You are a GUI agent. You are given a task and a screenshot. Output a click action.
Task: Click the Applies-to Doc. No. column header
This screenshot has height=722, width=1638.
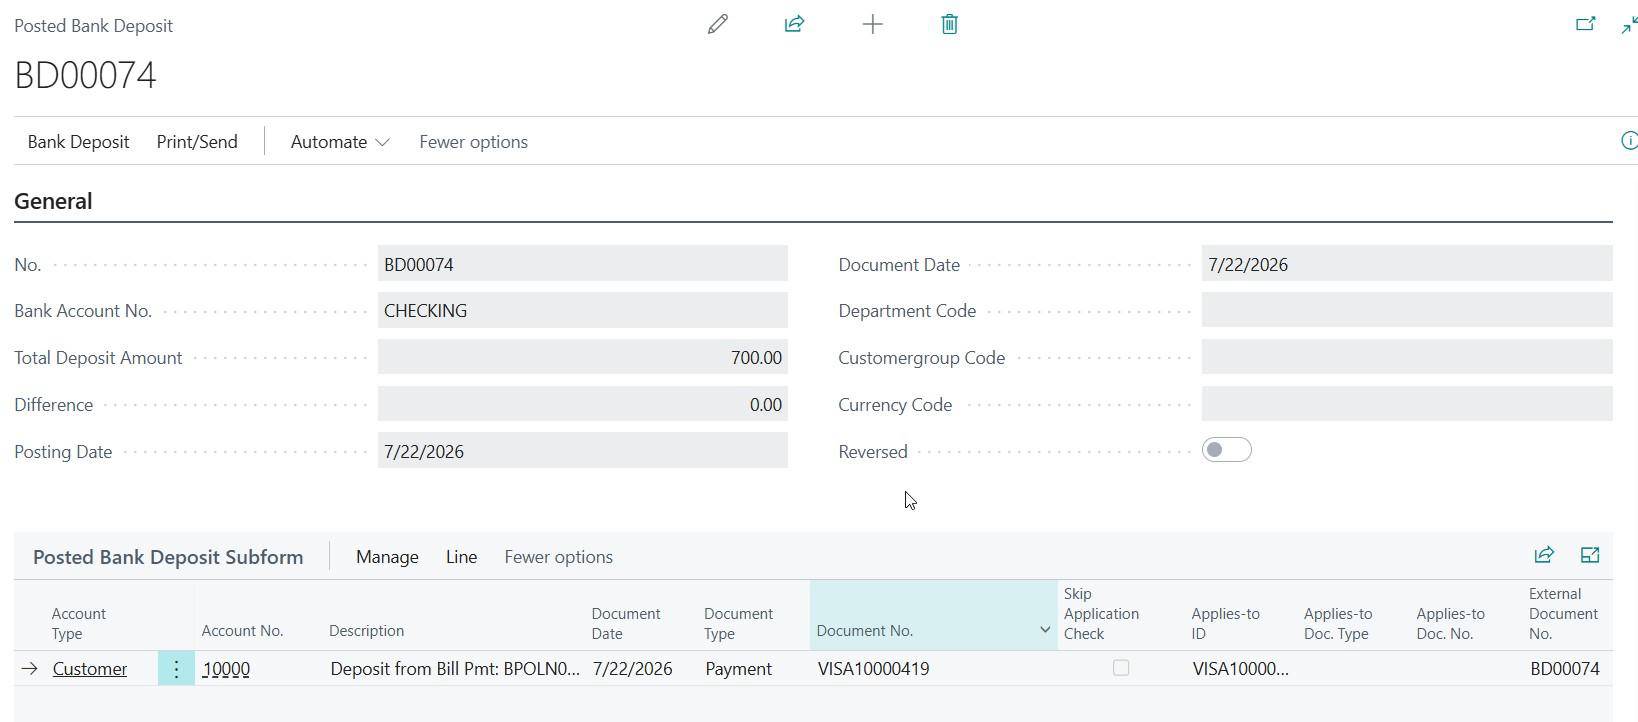[x=1451, y=623]
